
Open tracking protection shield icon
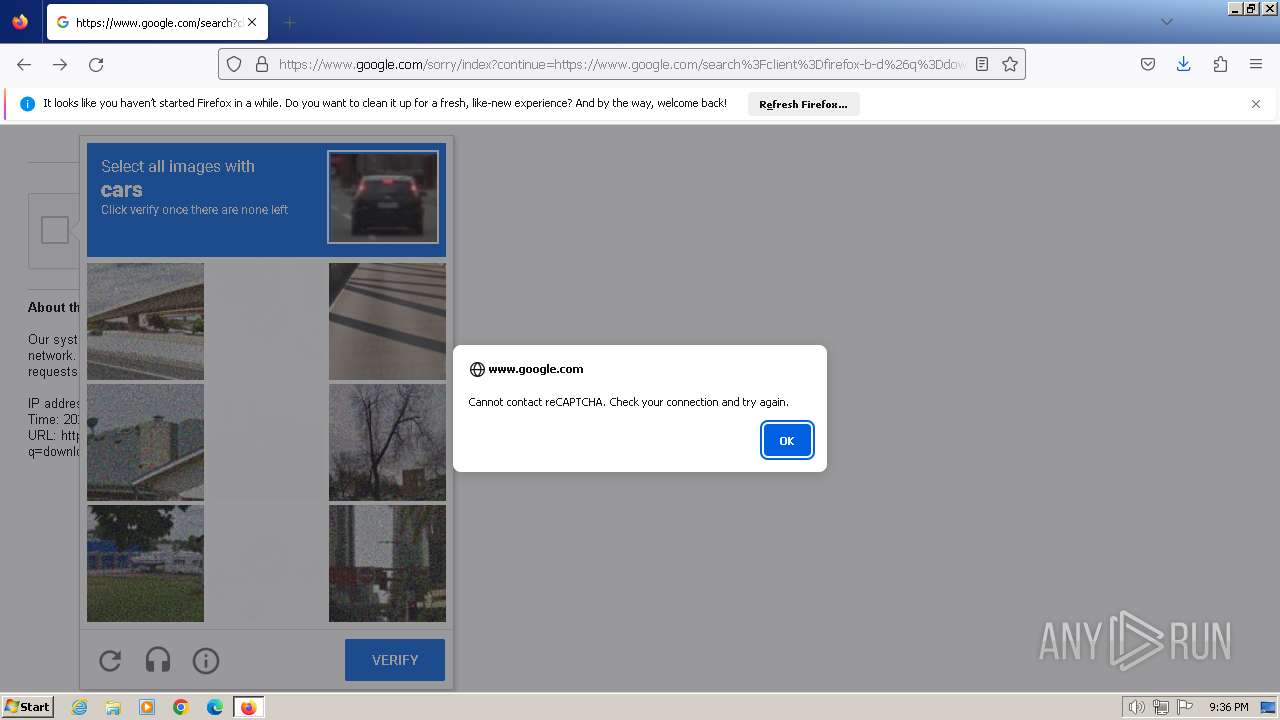coord(234,64)
